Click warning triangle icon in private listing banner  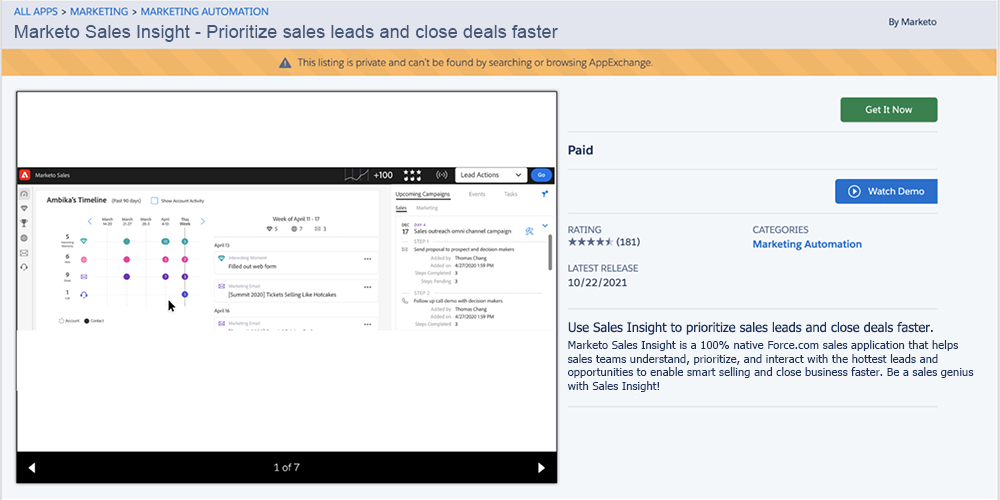(285, 62)
